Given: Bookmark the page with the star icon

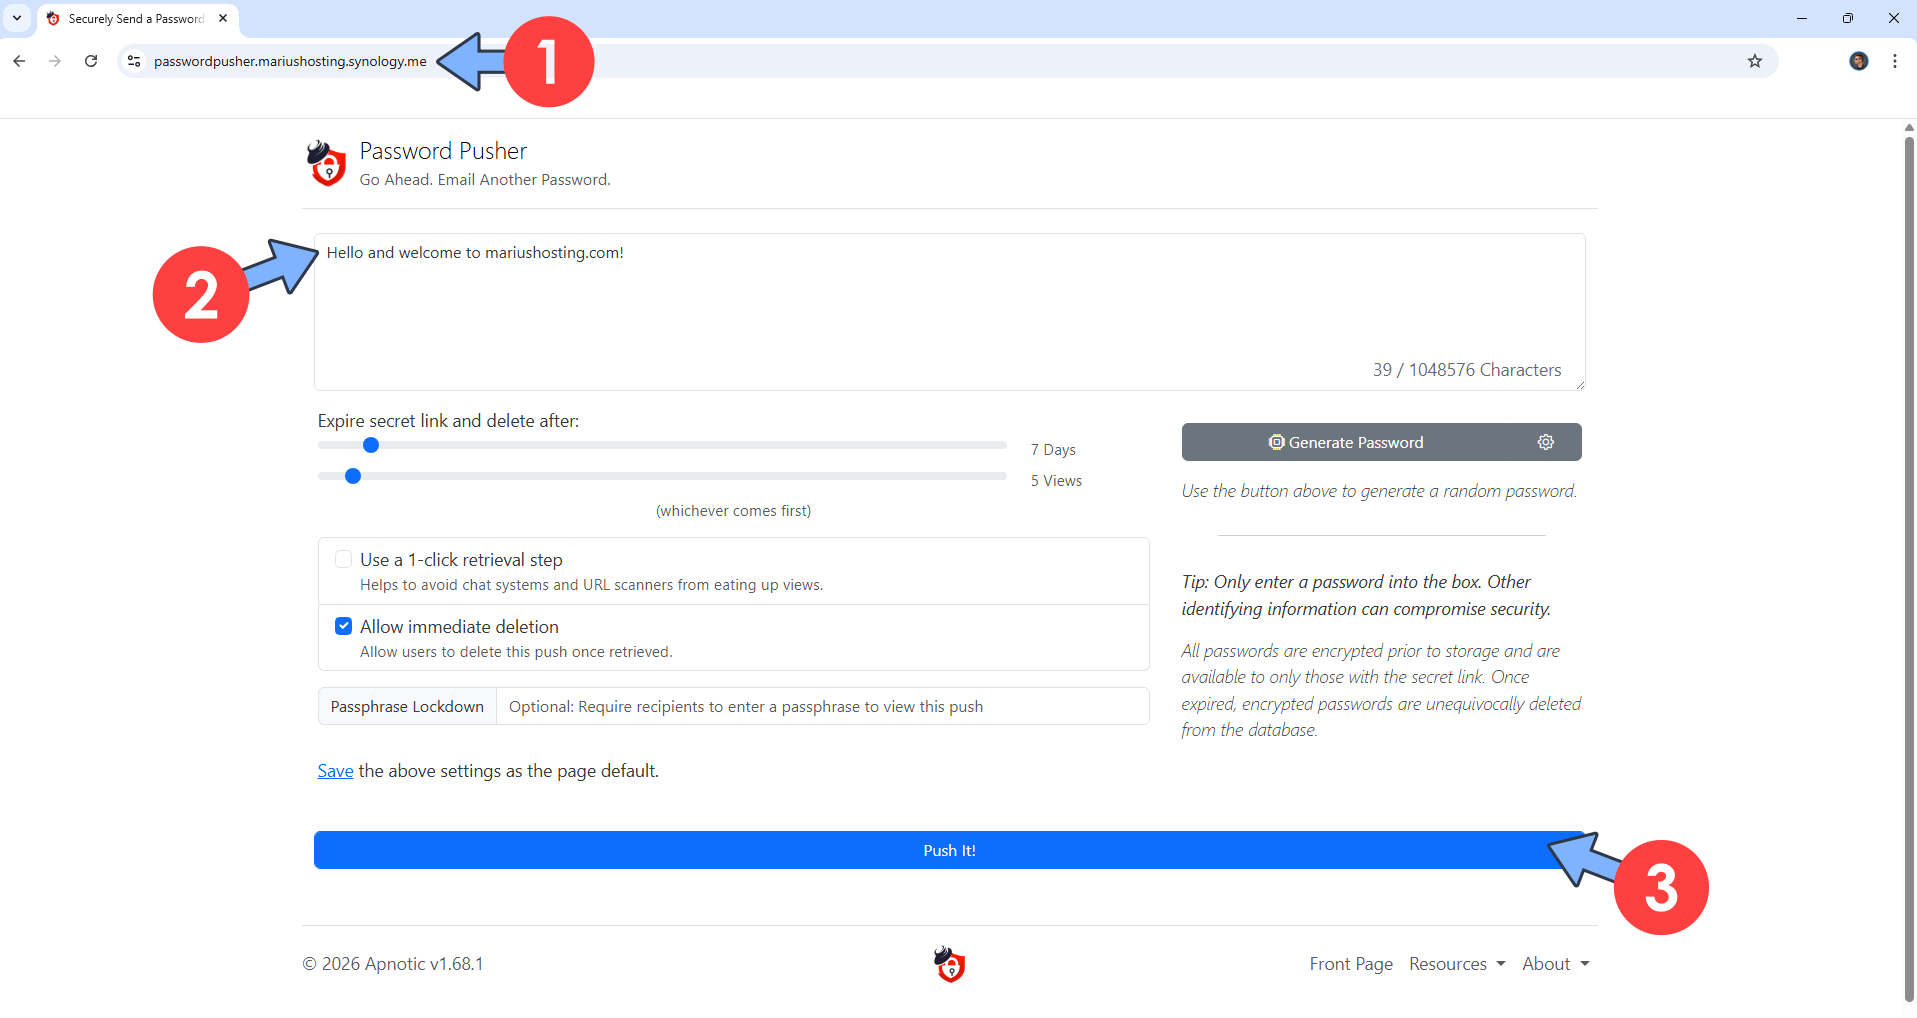Looking at the screenshot, I should pyautogui.click(x=1755, y=61).
